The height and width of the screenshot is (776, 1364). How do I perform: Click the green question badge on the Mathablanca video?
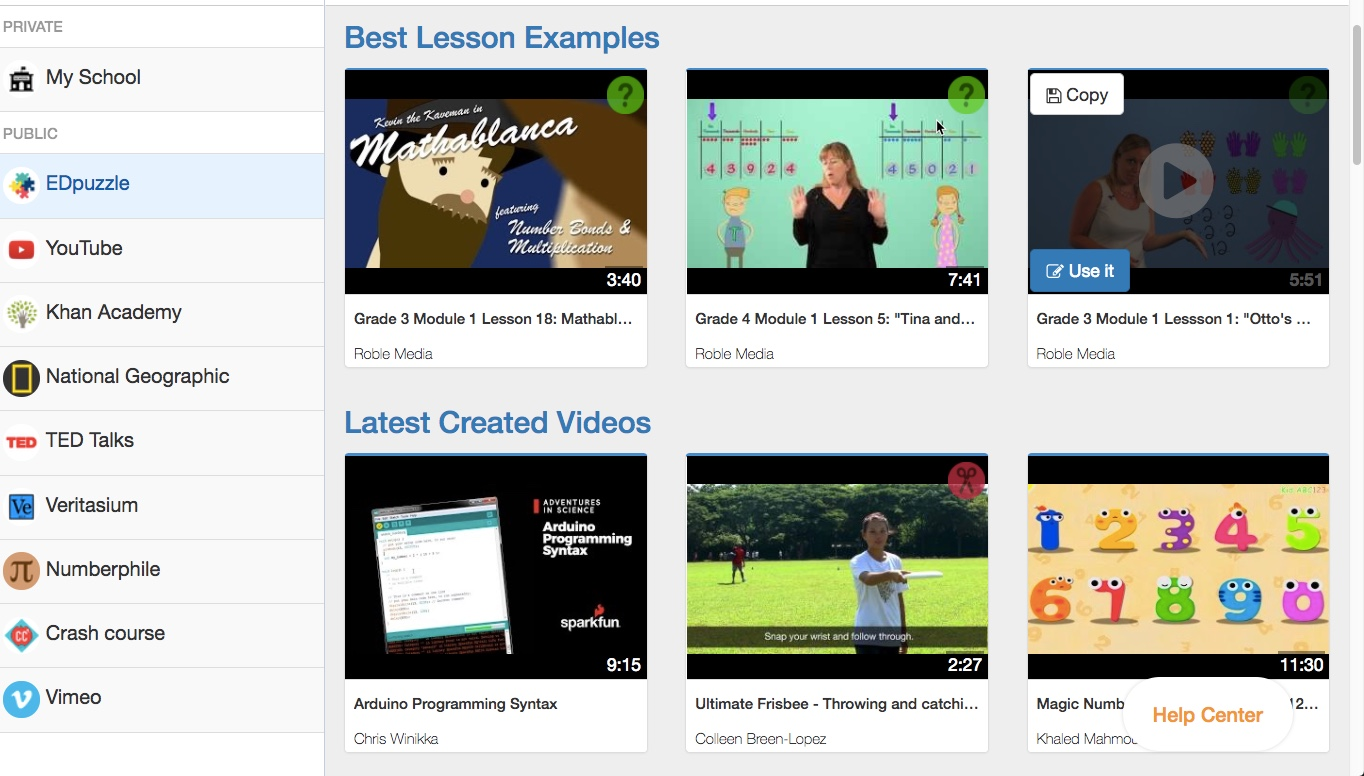coord(625,96)
